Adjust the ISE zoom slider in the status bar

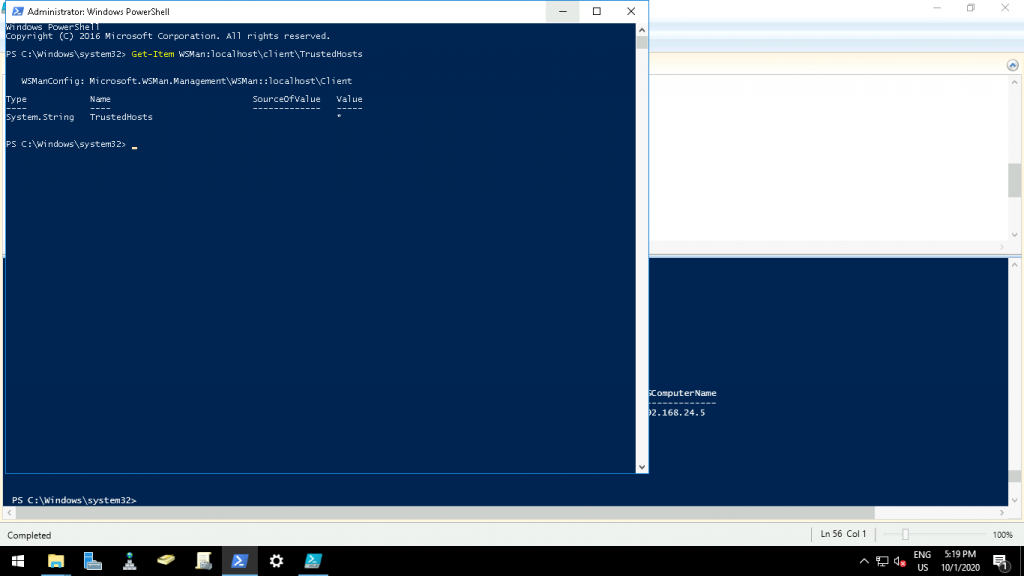[x=905, y=535]
